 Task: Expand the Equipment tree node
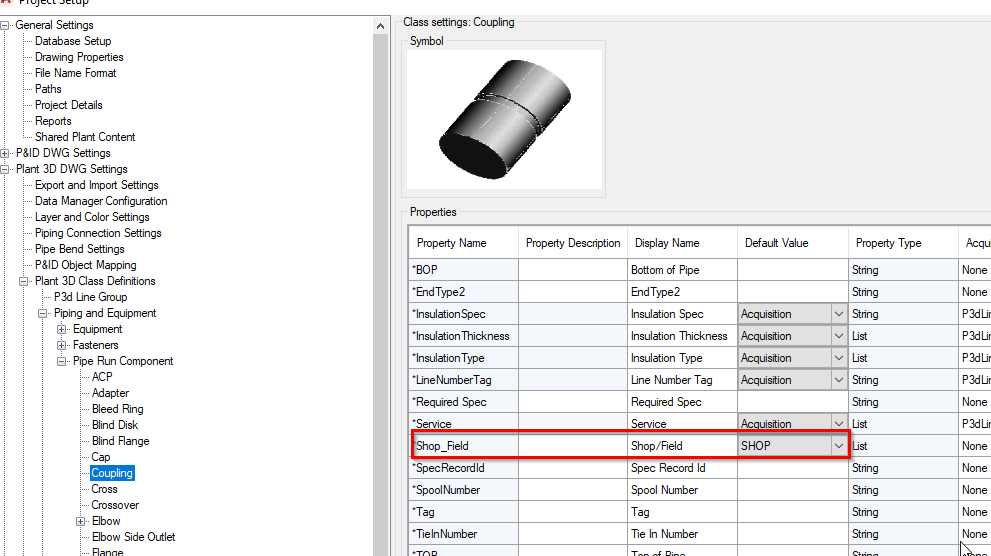point(61,329)
